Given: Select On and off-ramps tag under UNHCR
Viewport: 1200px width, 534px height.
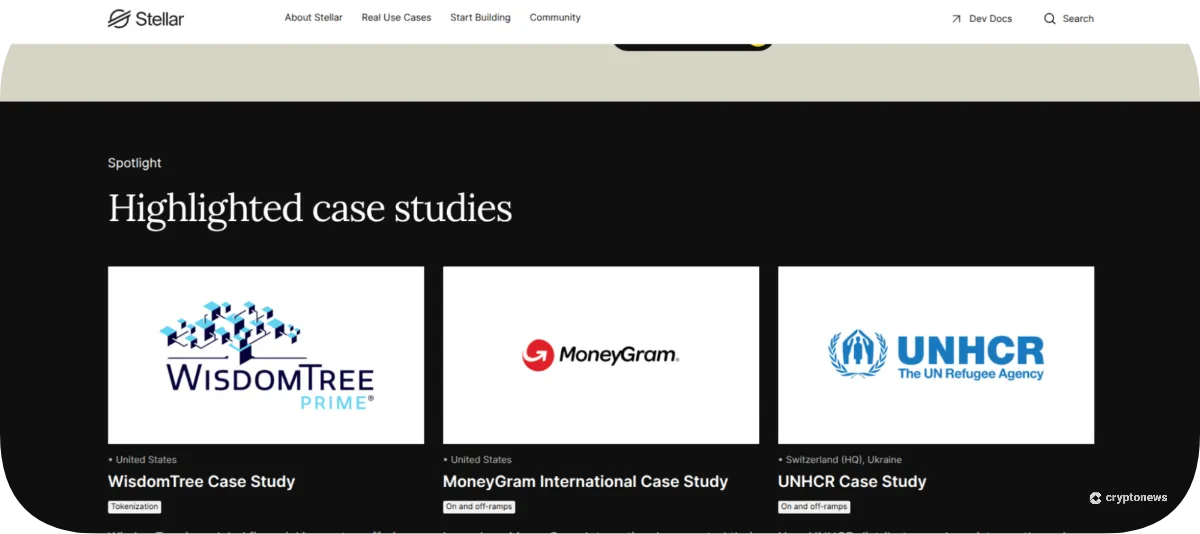Looking at the screenshot, I should [814, 507].
